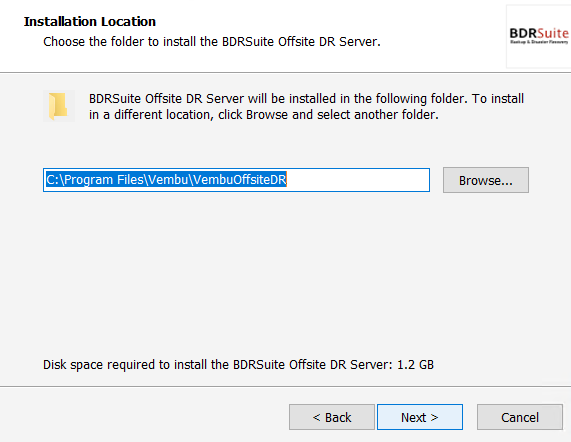Click the click Browse and select another folder line
The height and width of the screenshot is (442, 571).
tap(264, 115)
